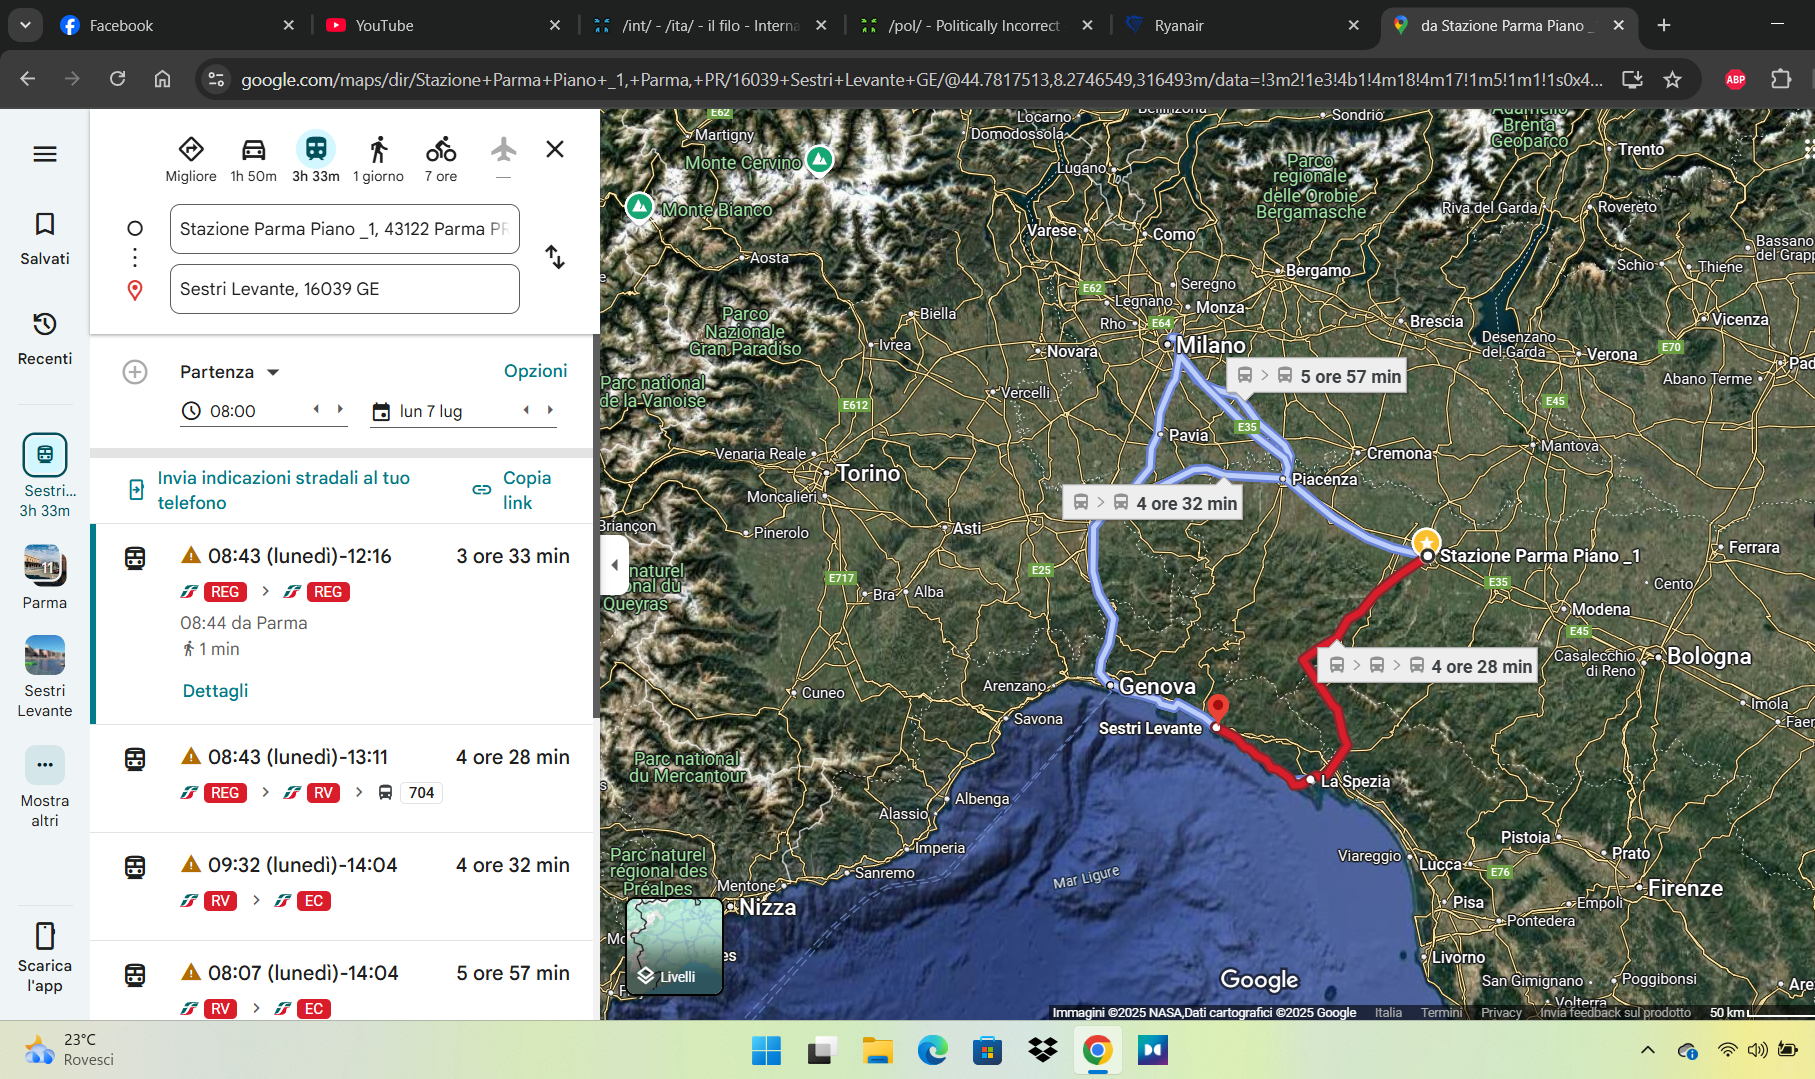Image resolution: width=1815 pixels, height=1079 pixels.
Task: Open Microsoft Edge from taskbar
Action: (932, 1050)
